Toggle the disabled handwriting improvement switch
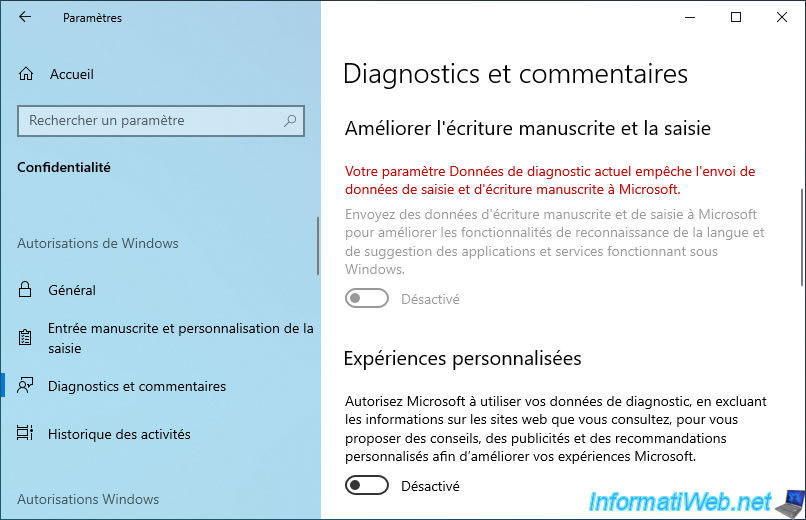 pos(367,299)
